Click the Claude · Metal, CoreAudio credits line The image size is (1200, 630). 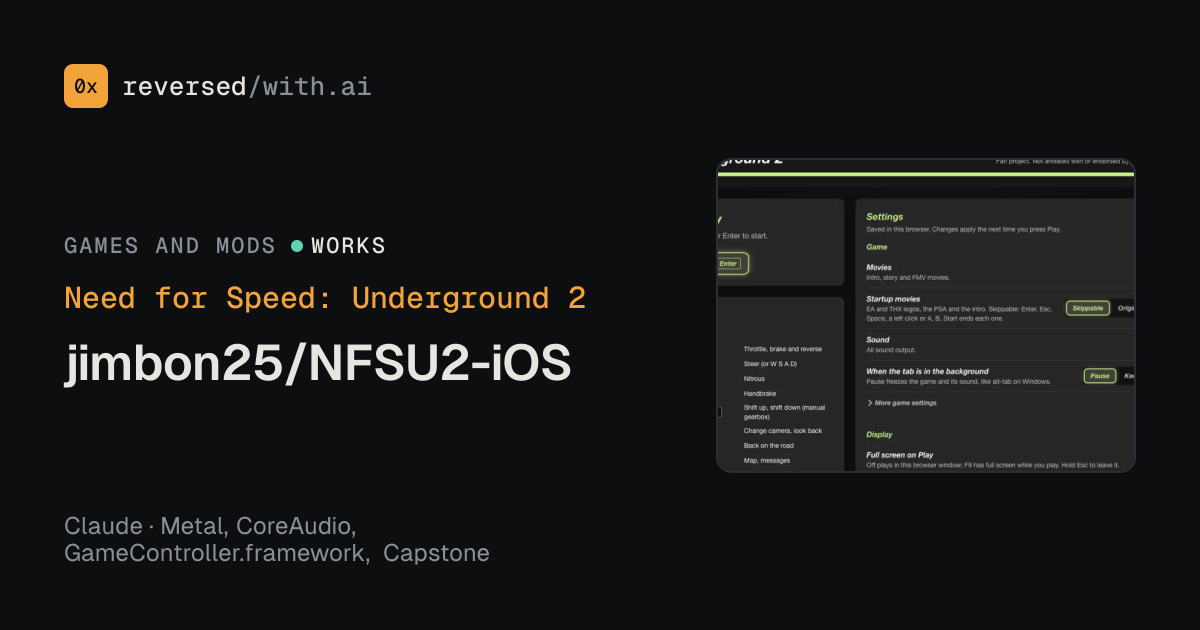[210, 526]
